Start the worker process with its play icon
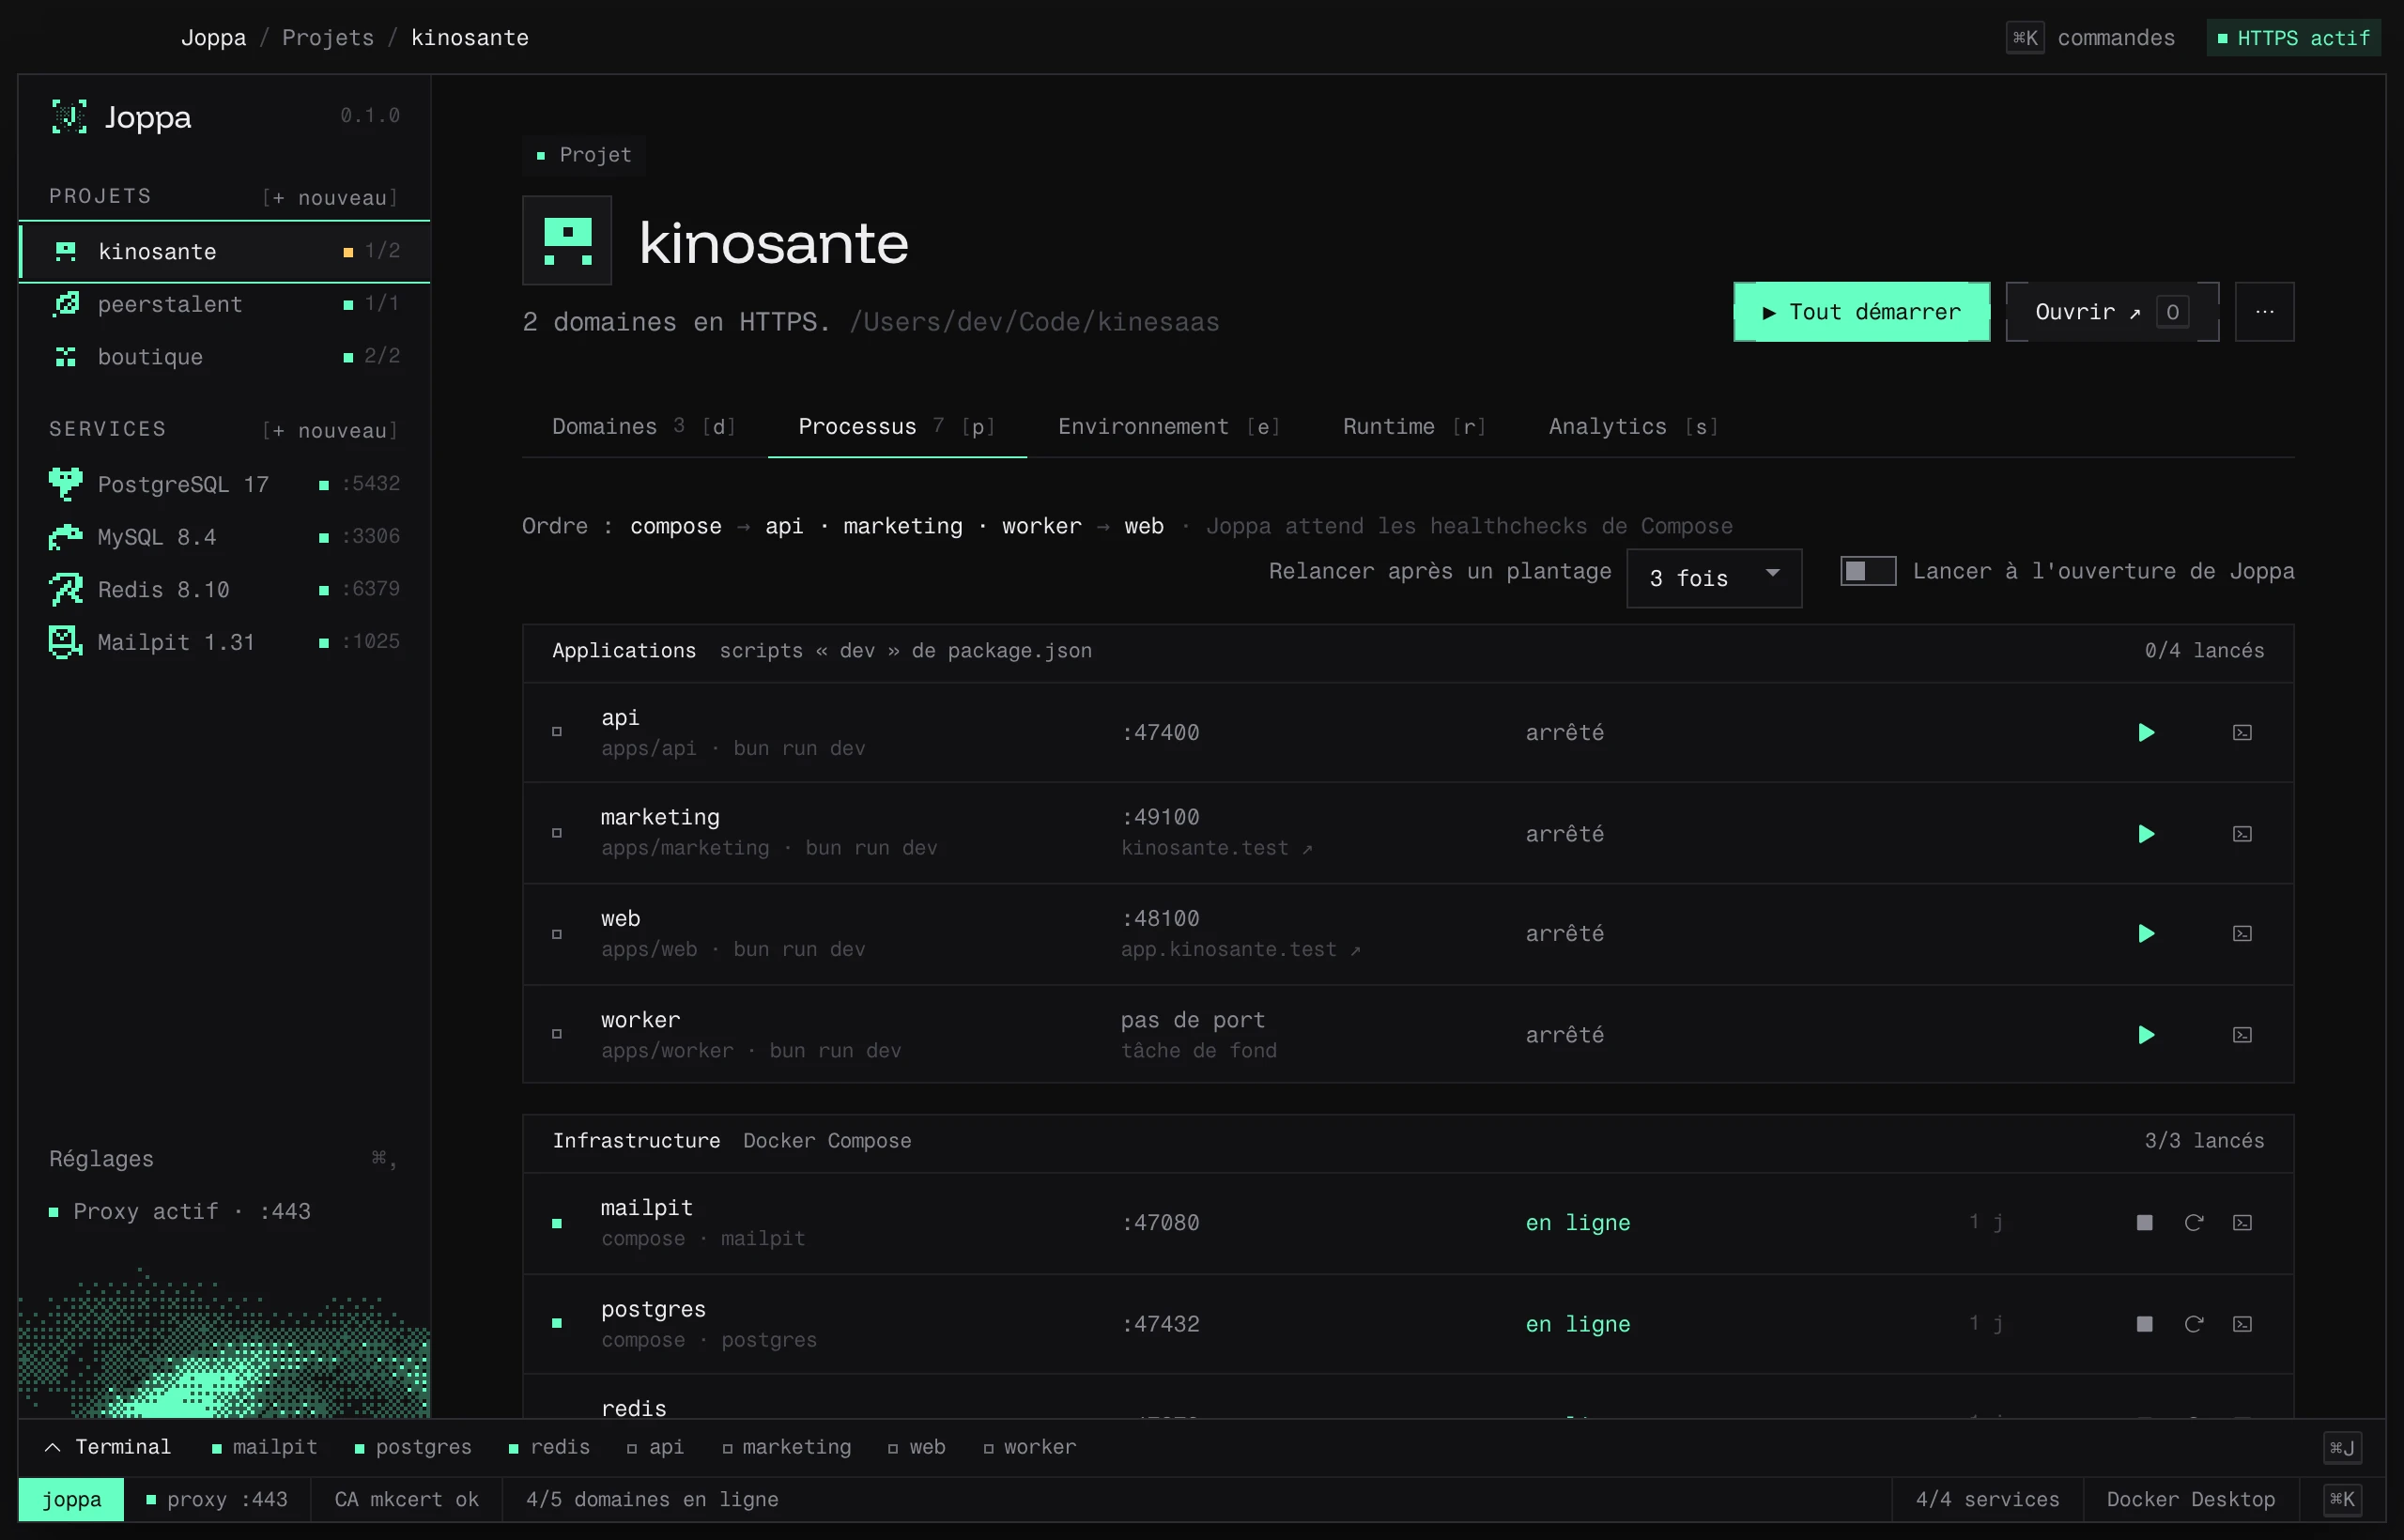Viewport: 2404px width, 1540px height. pos(2145,1035)
